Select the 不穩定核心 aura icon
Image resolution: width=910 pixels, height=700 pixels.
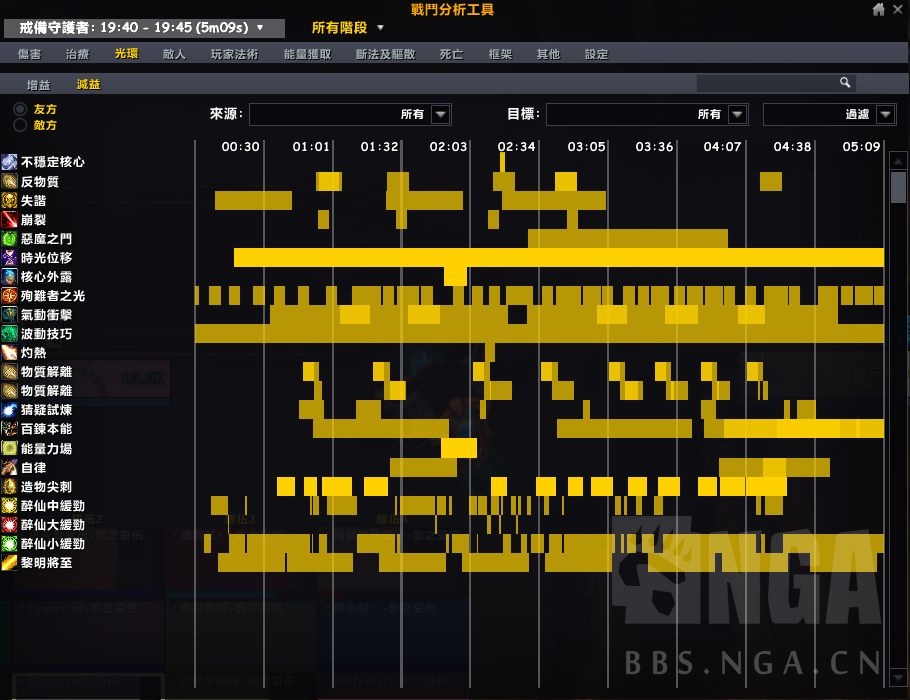coord(9,163)
